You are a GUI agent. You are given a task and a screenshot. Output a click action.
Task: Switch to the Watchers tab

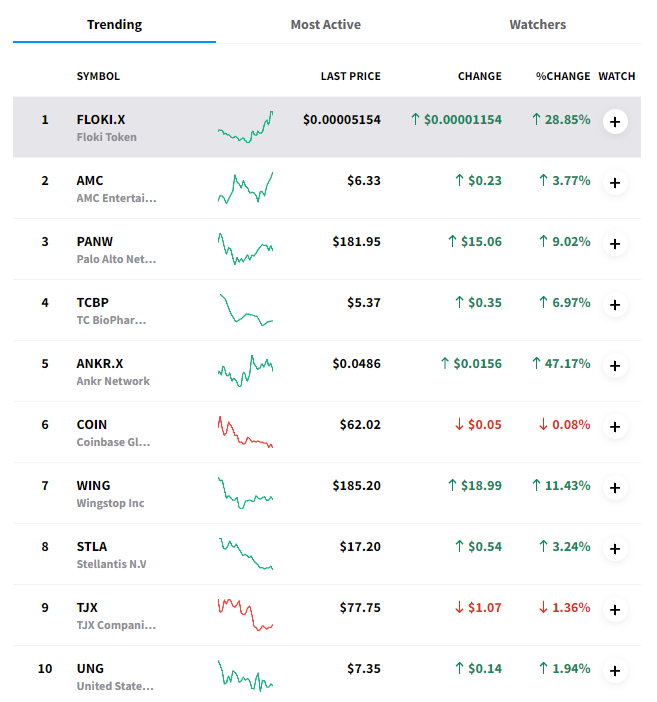pyautogui.click(x=537, y=25)
